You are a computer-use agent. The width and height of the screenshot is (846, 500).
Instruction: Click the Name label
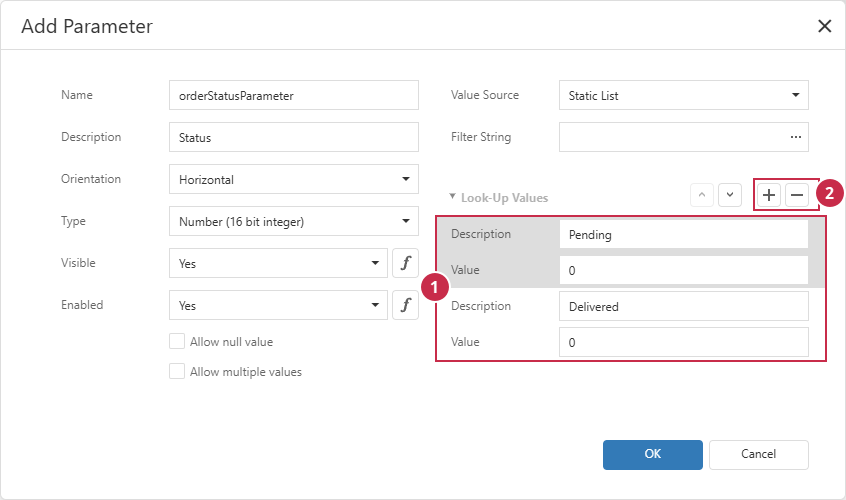pyautogui.click(x=77, y=95)
